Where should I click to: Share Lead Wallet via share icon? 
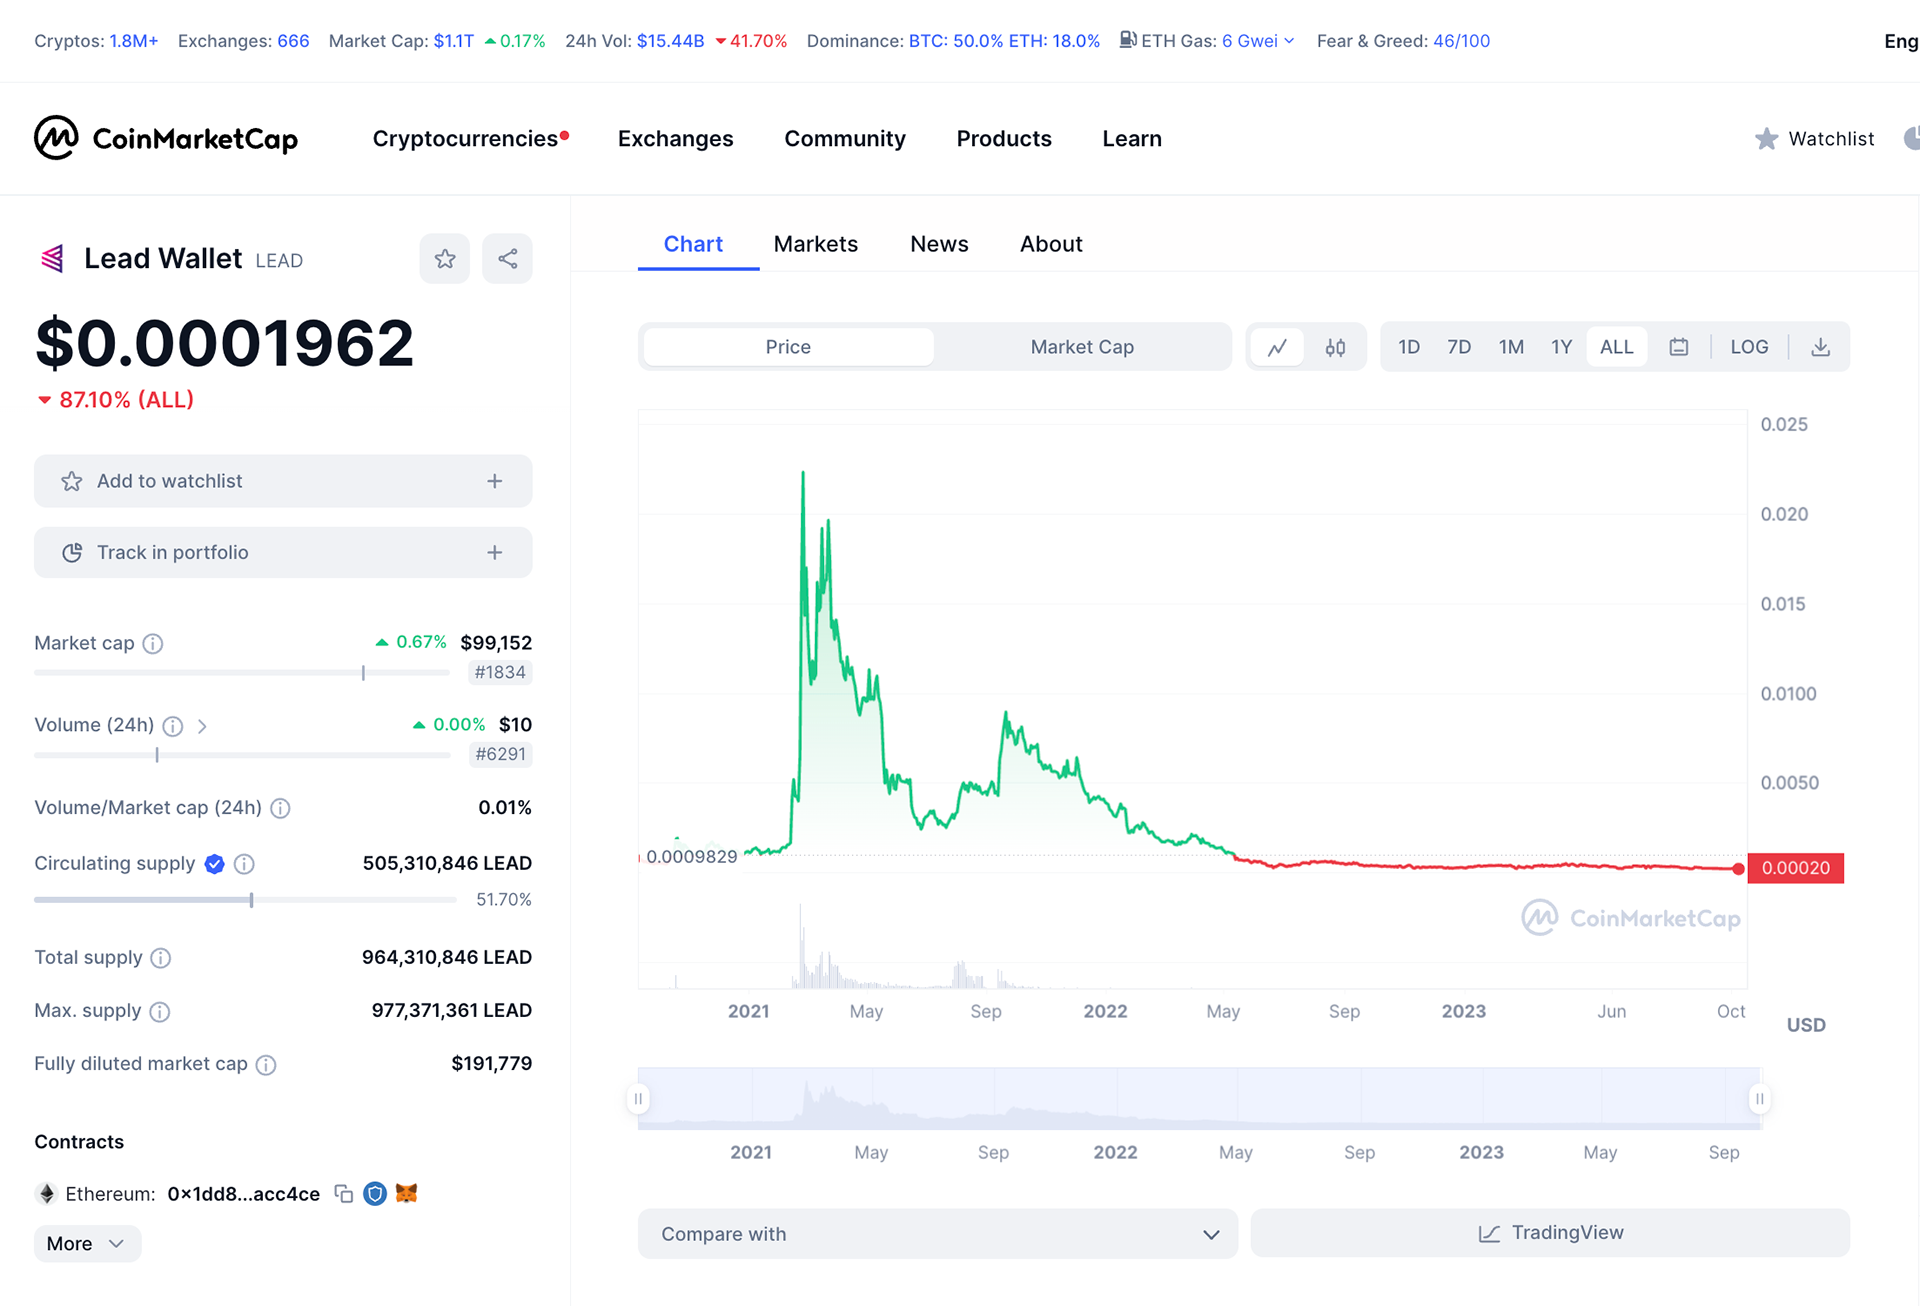(x=507, y=259)
